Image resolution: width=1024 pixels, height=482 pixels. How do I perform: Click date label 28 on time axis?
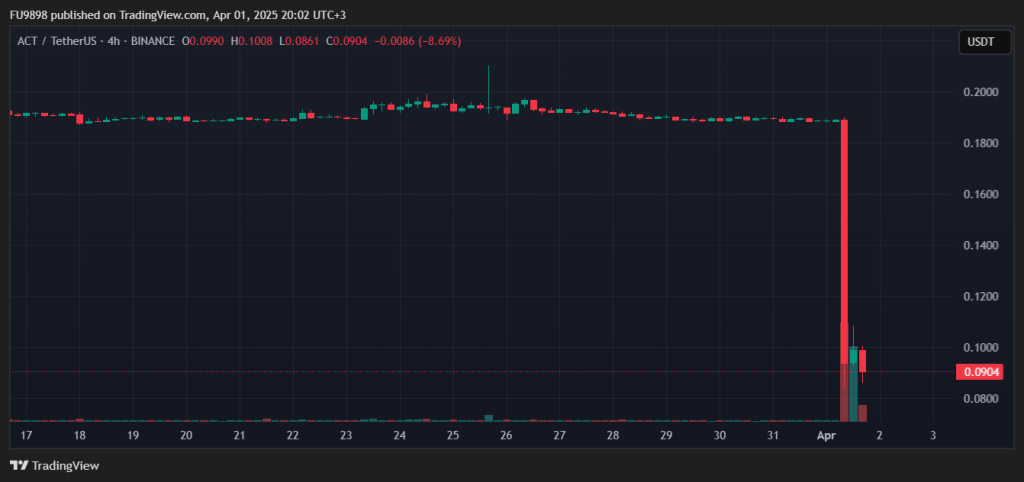point(613,435)
